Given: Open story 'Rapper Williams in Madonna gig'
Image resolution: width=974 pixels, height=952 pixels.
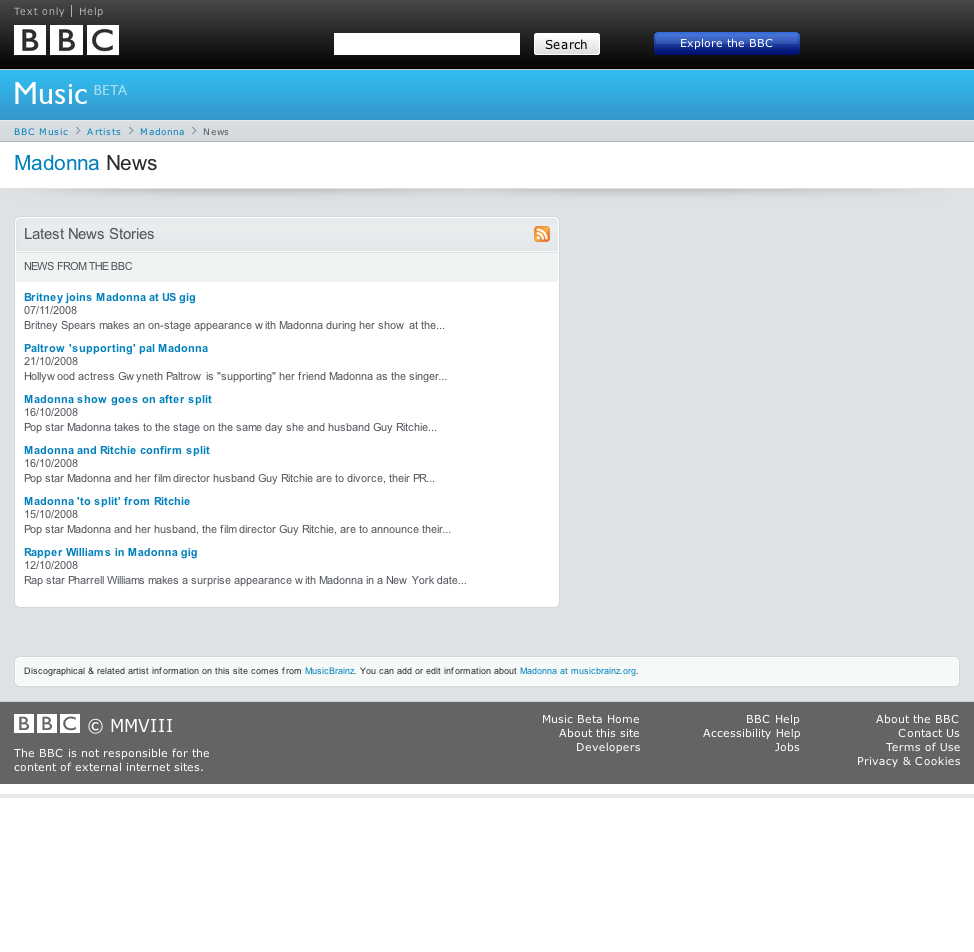Looking at the screenshot, I should 111,551.
